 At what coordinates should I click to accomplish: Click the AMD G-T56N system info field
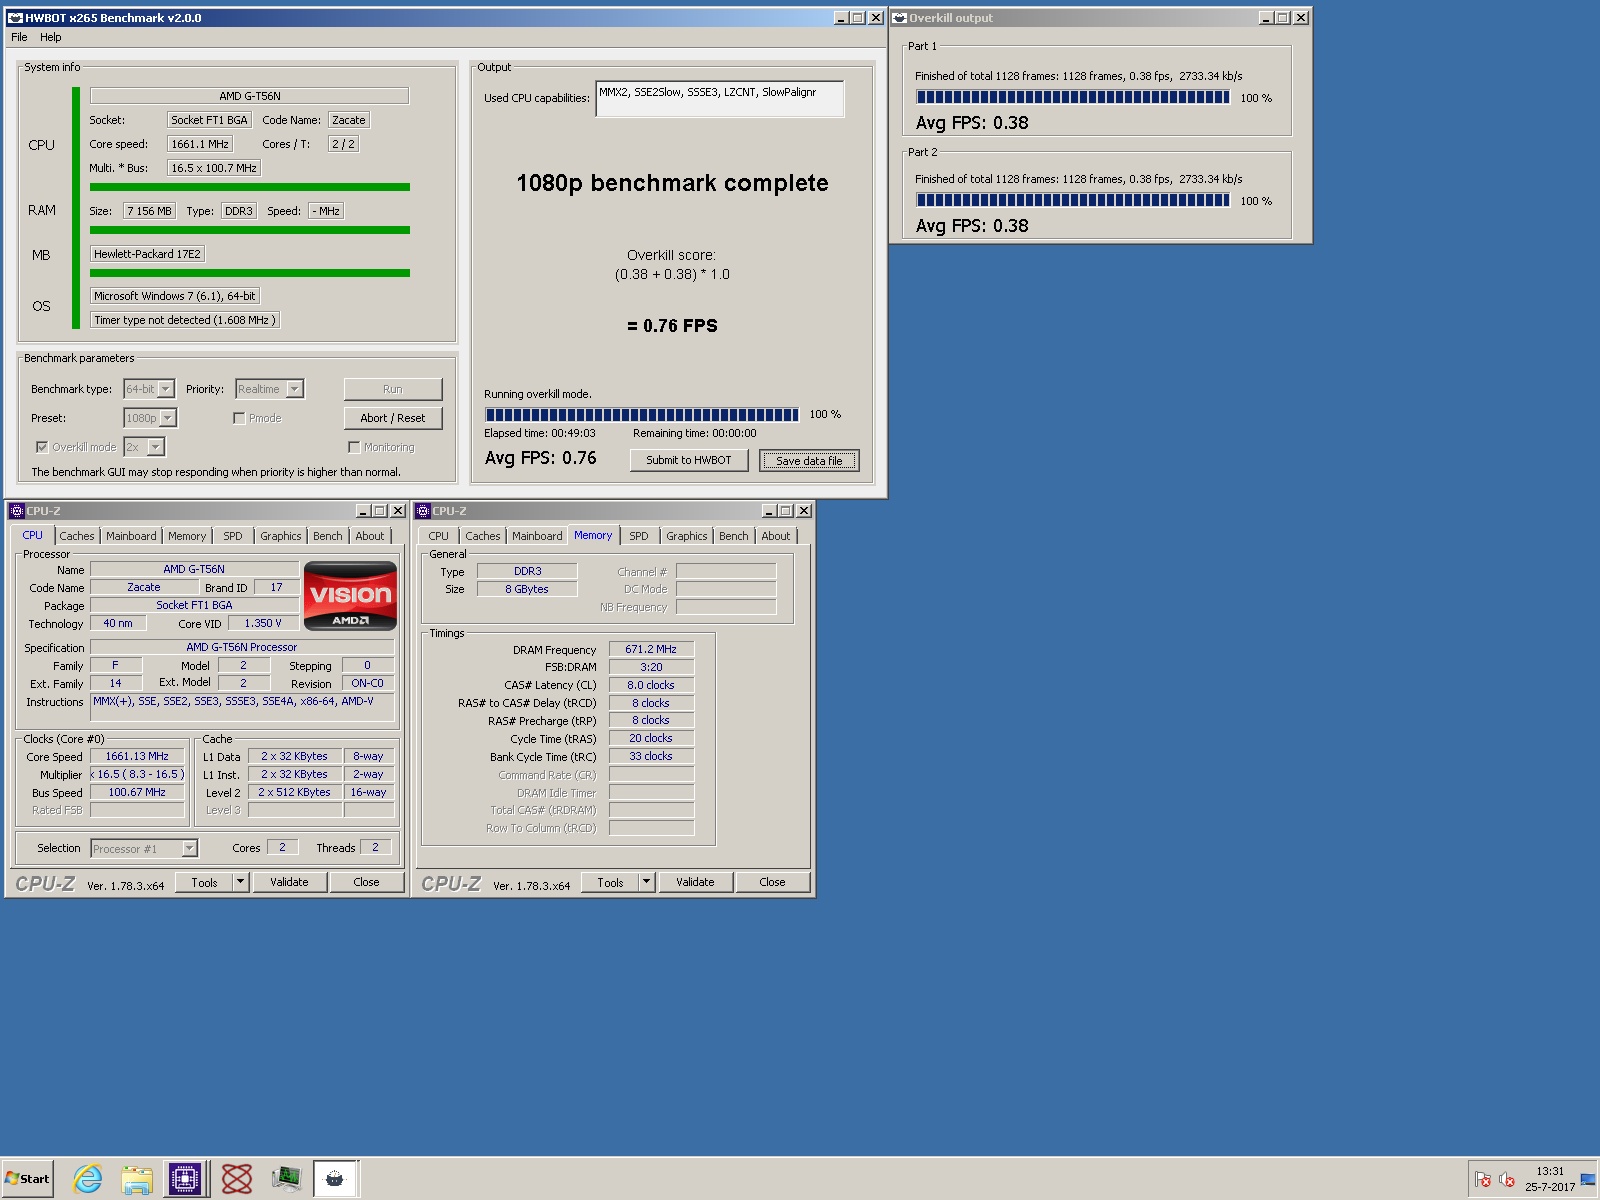(x=249, y=96)
